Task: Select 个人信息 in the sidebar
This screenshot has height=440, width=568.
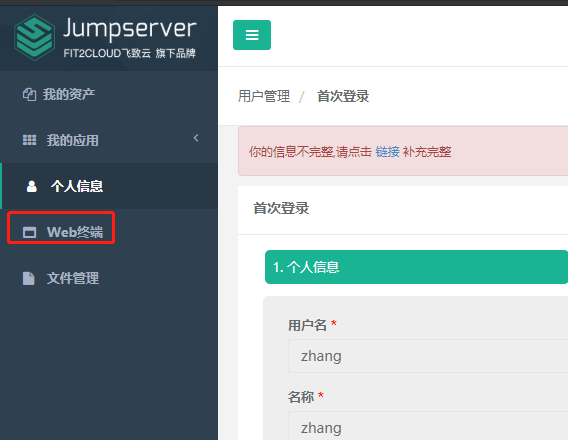Action: 109,186
